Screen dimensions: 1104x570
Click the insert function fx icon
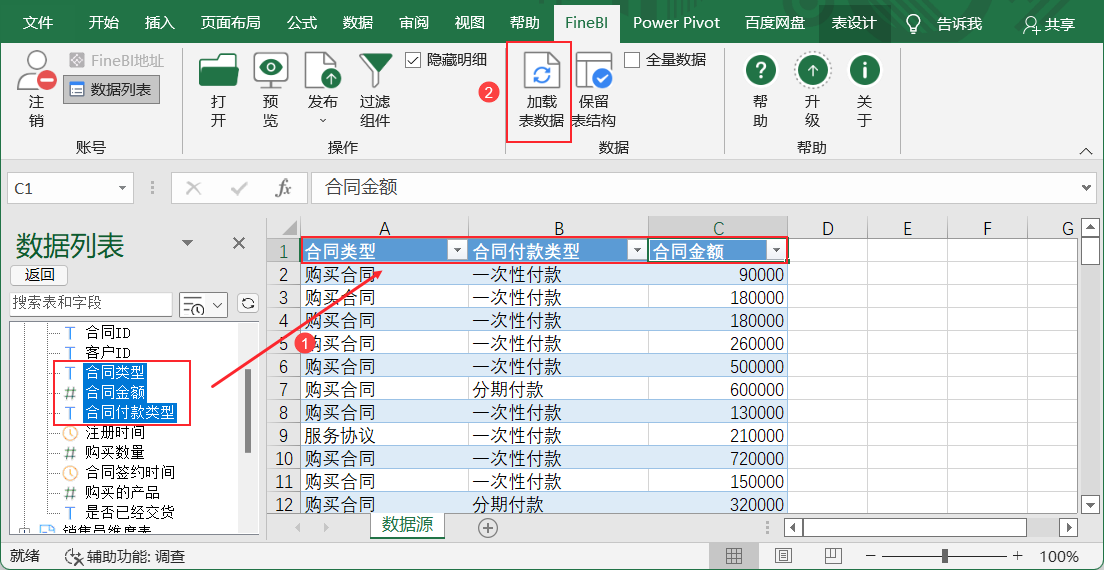283,189
